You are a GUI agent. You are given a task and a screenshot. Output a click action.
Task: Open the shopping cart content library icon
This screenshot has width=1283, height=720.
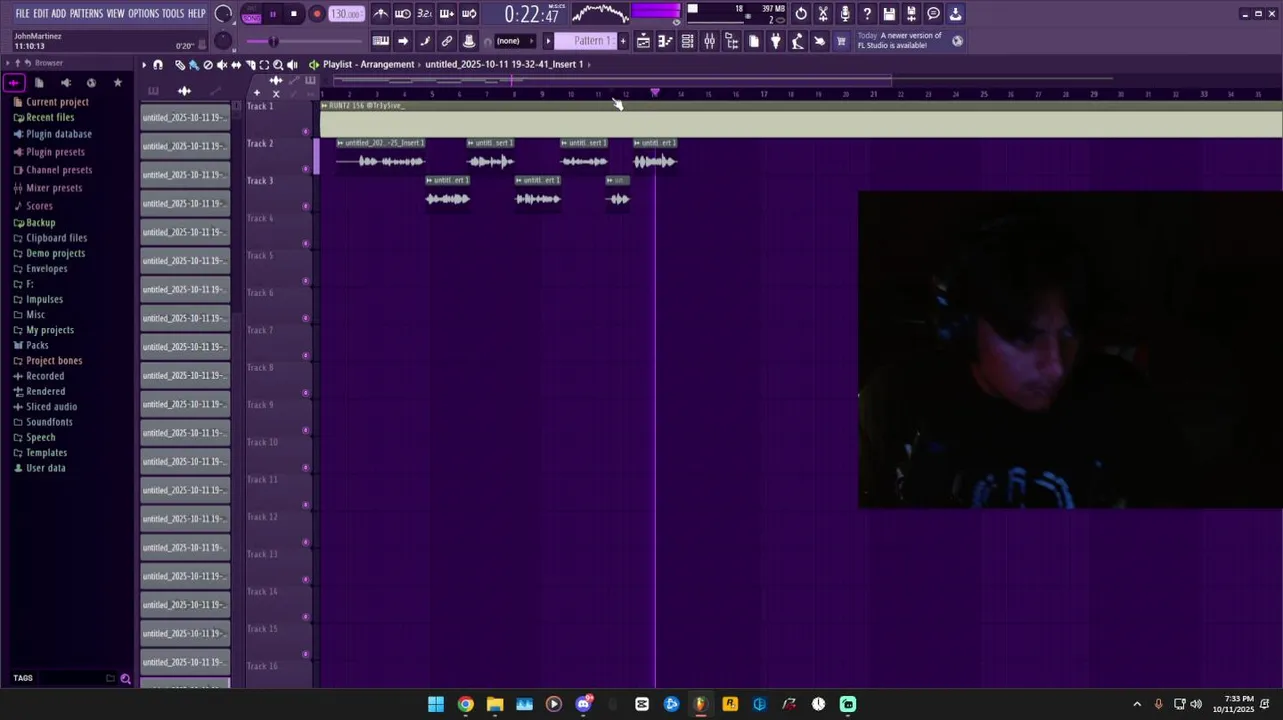click(841, 41)
